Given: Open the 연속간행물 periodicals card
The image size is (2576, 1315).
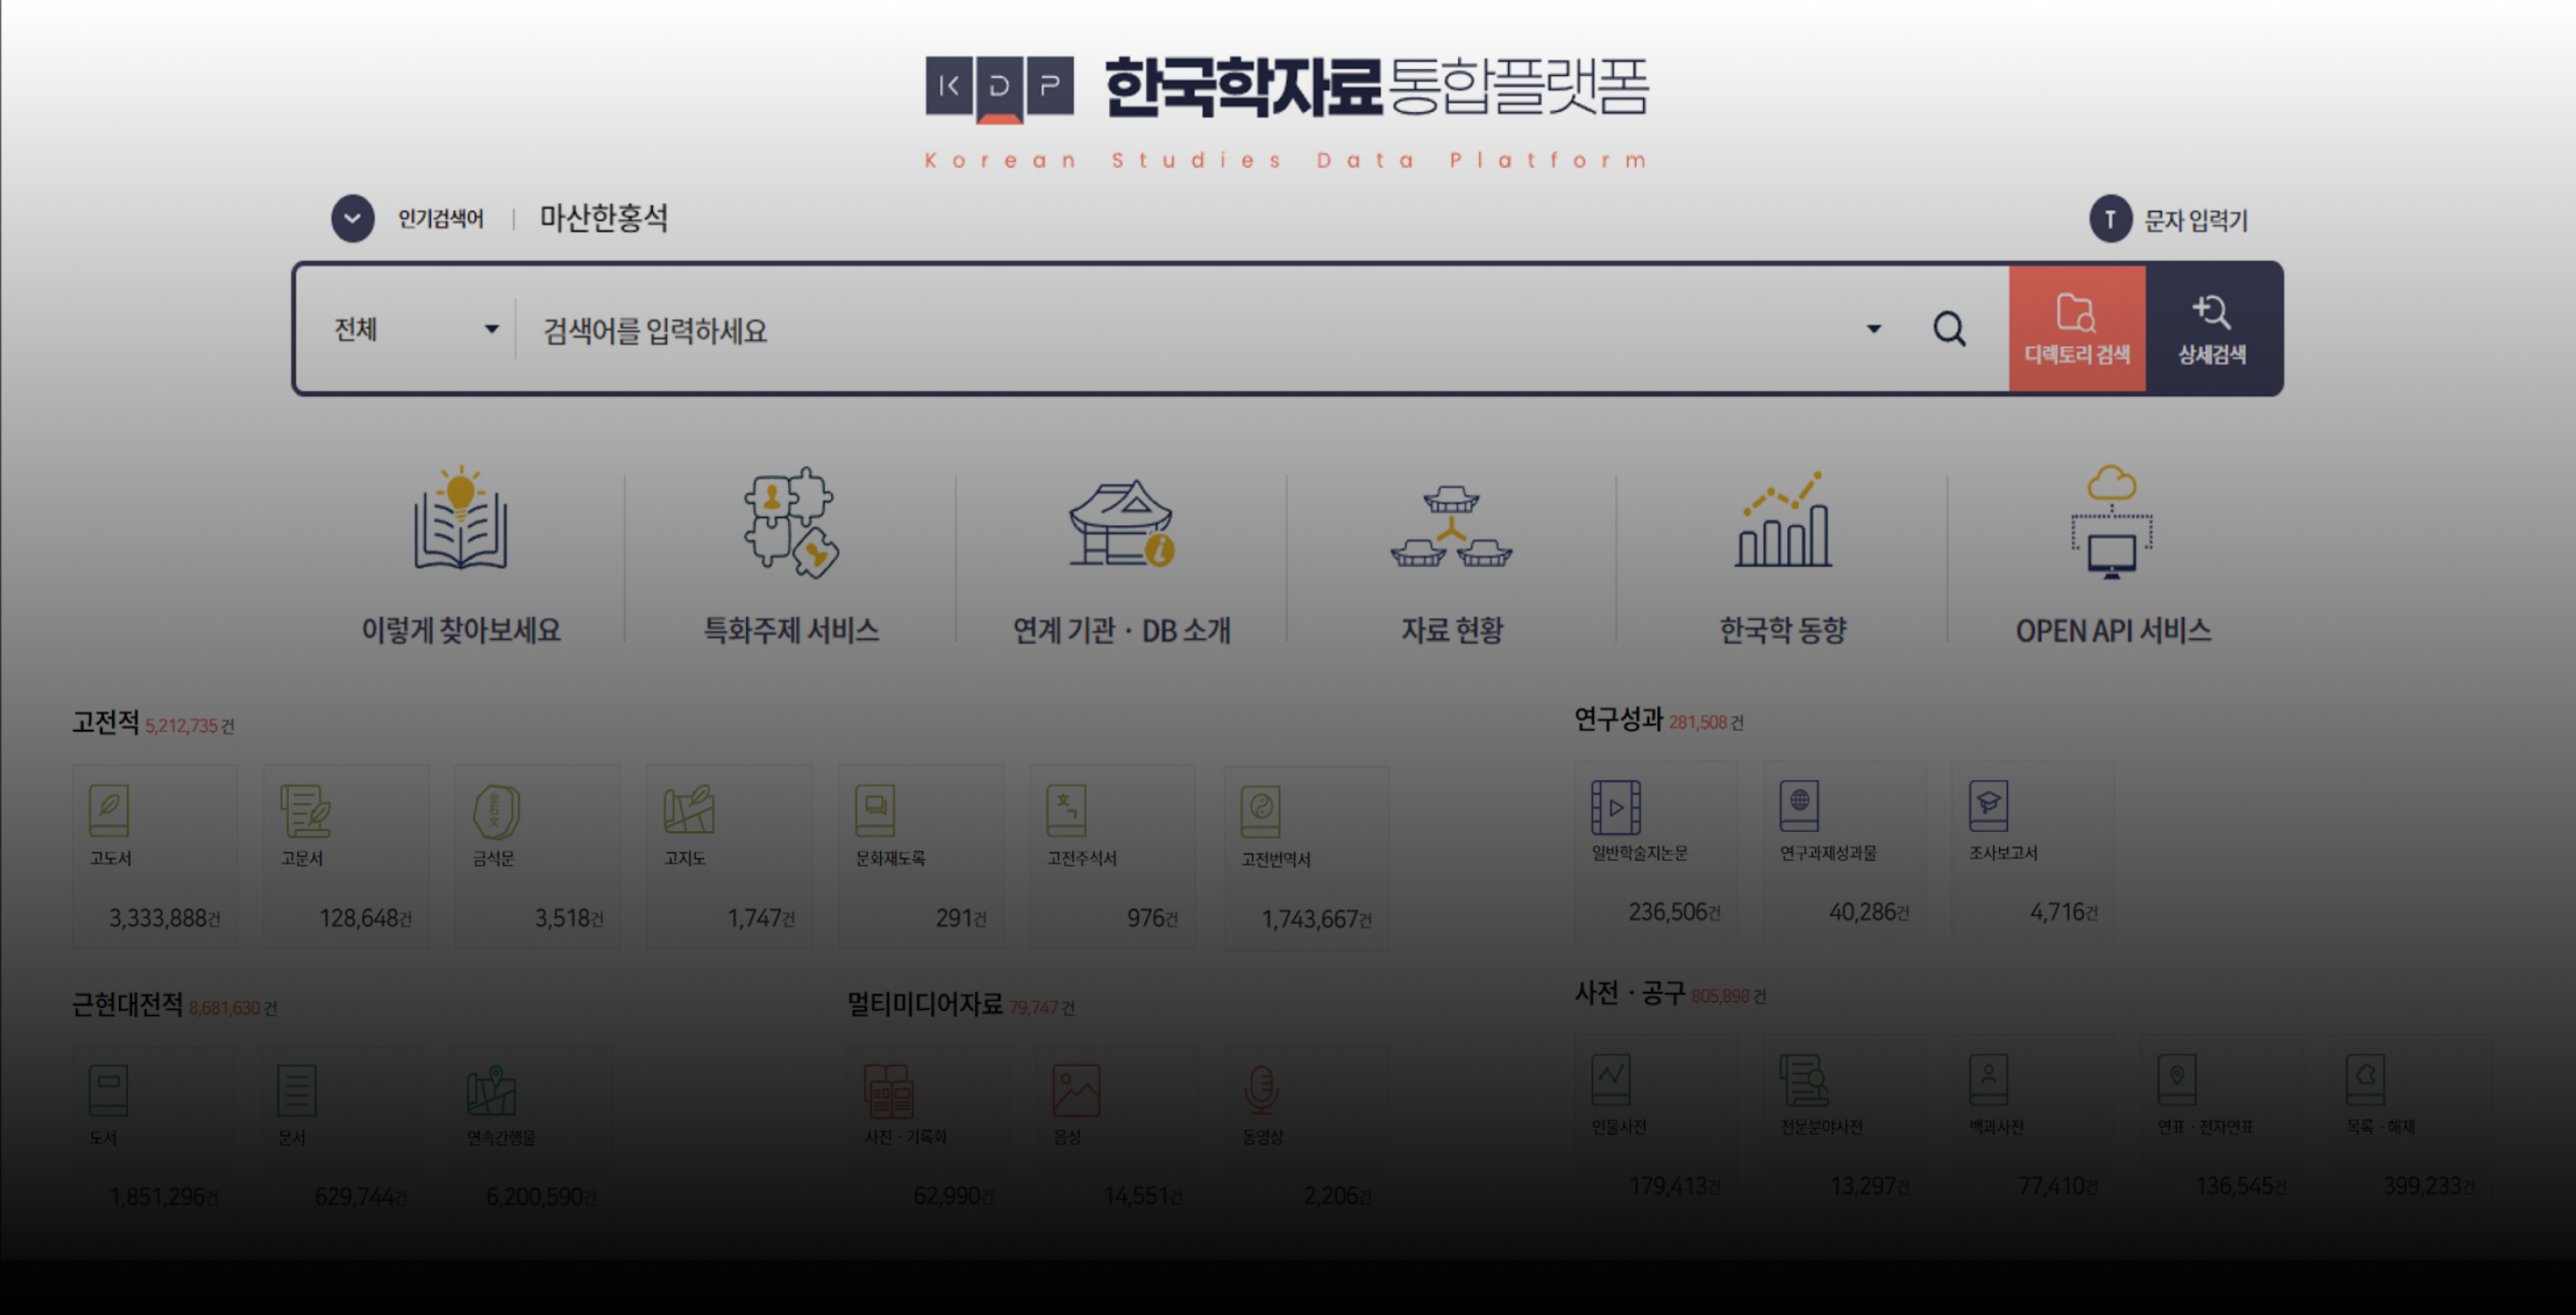Looking at the screenshot, I should point(531,1135).
